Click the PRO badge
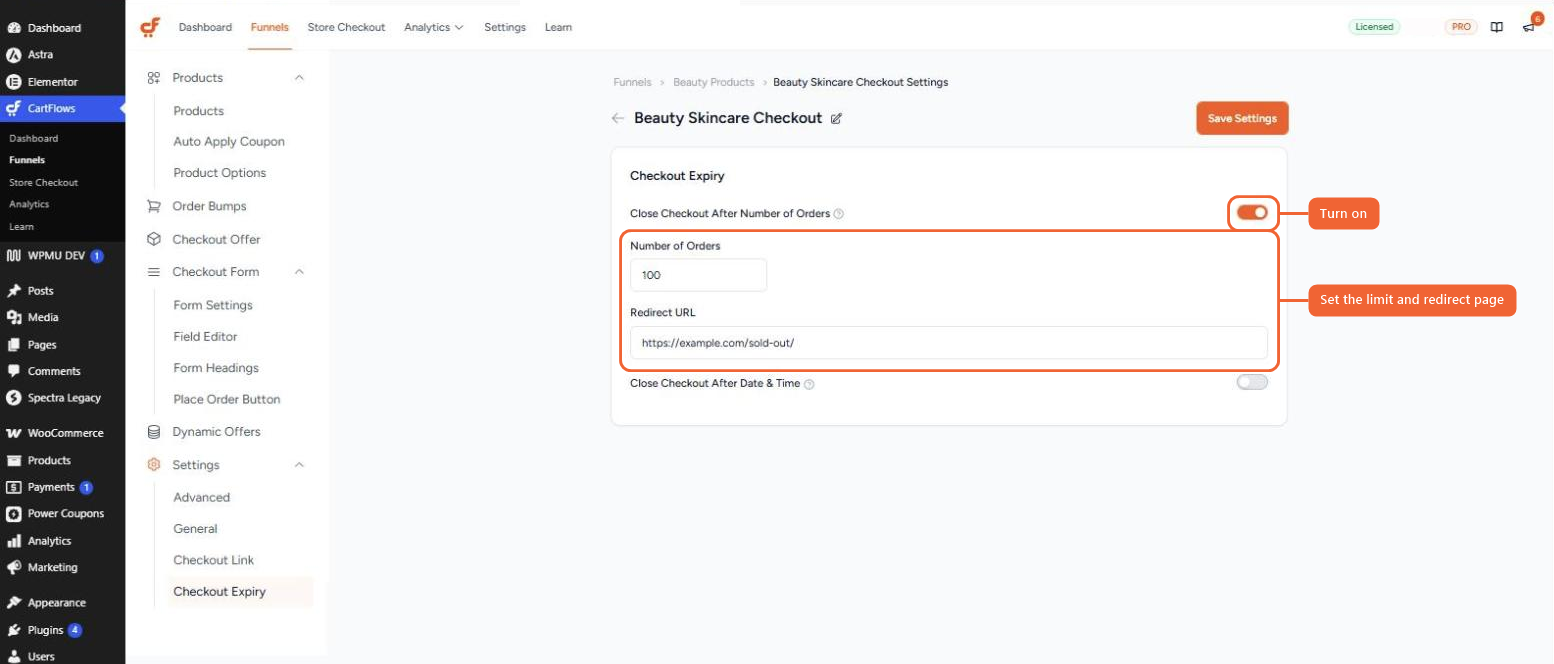The height and width of the screenshot is (664, 1554). 1461,27
